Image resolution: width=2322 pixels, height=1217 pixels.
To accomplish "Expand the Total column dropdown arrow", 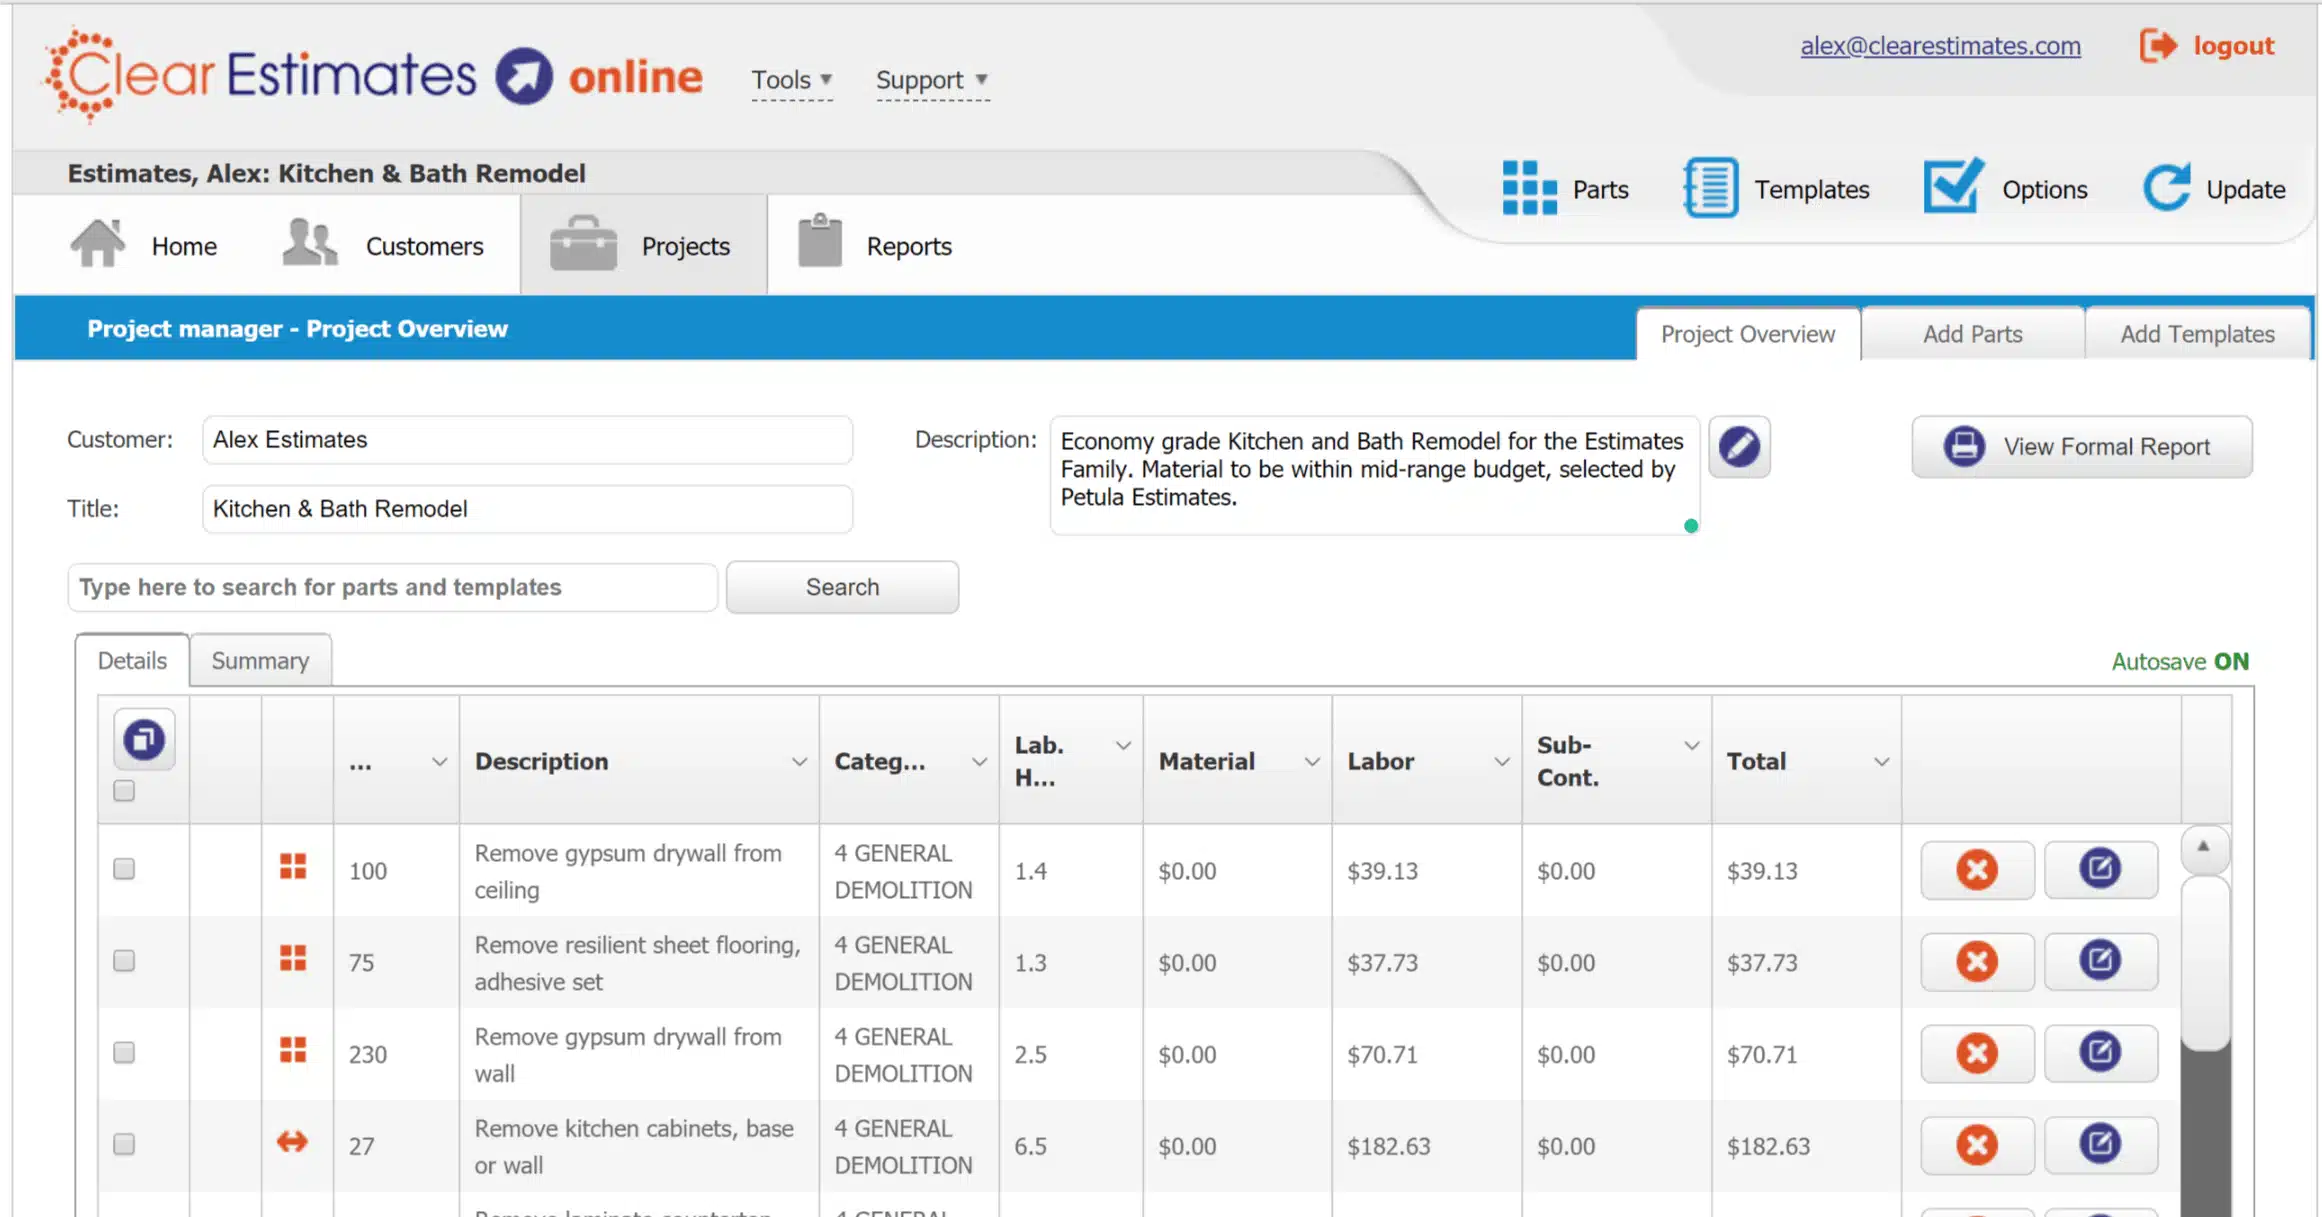I will [x=1881, y=762].
